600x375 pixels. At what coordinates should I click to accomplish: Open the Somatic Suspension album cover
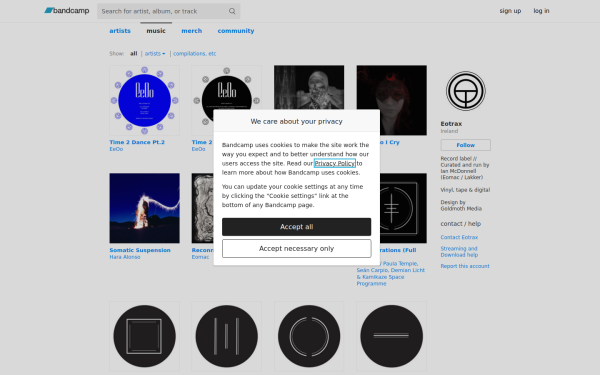tap(144, 208)
